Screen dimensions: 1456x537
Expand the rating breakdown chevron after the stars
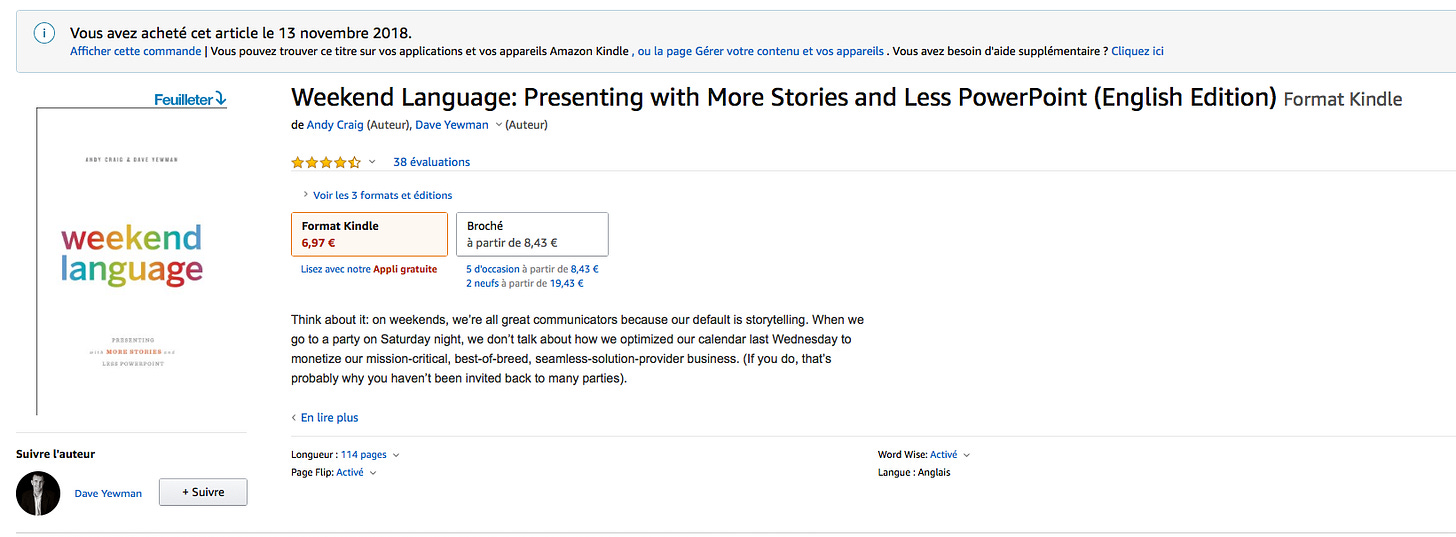coord(372,162)
